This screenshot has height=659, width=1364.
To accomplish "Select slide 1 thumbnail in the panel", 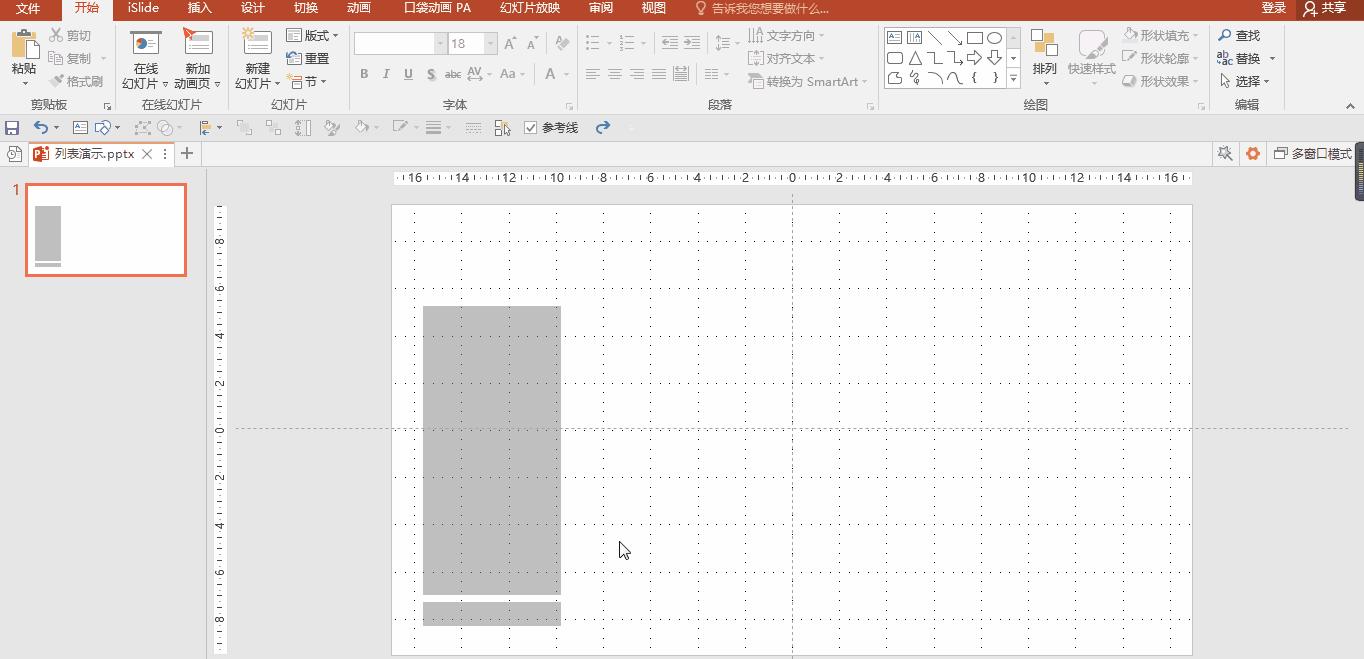I will [x=105, y=229].
